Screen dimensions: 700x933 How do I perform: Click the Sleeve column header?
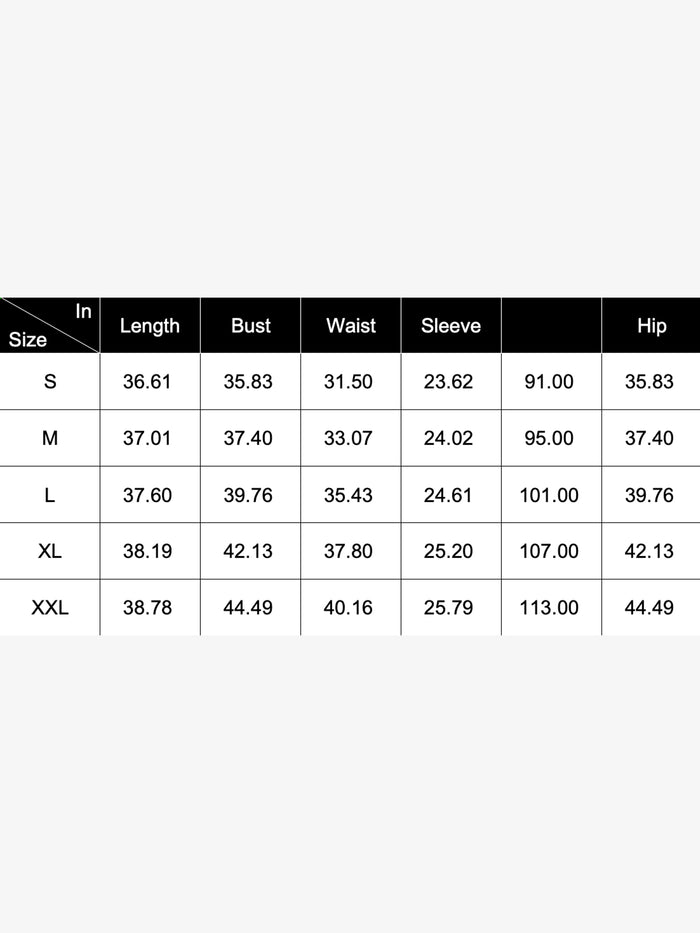point(451,326)
